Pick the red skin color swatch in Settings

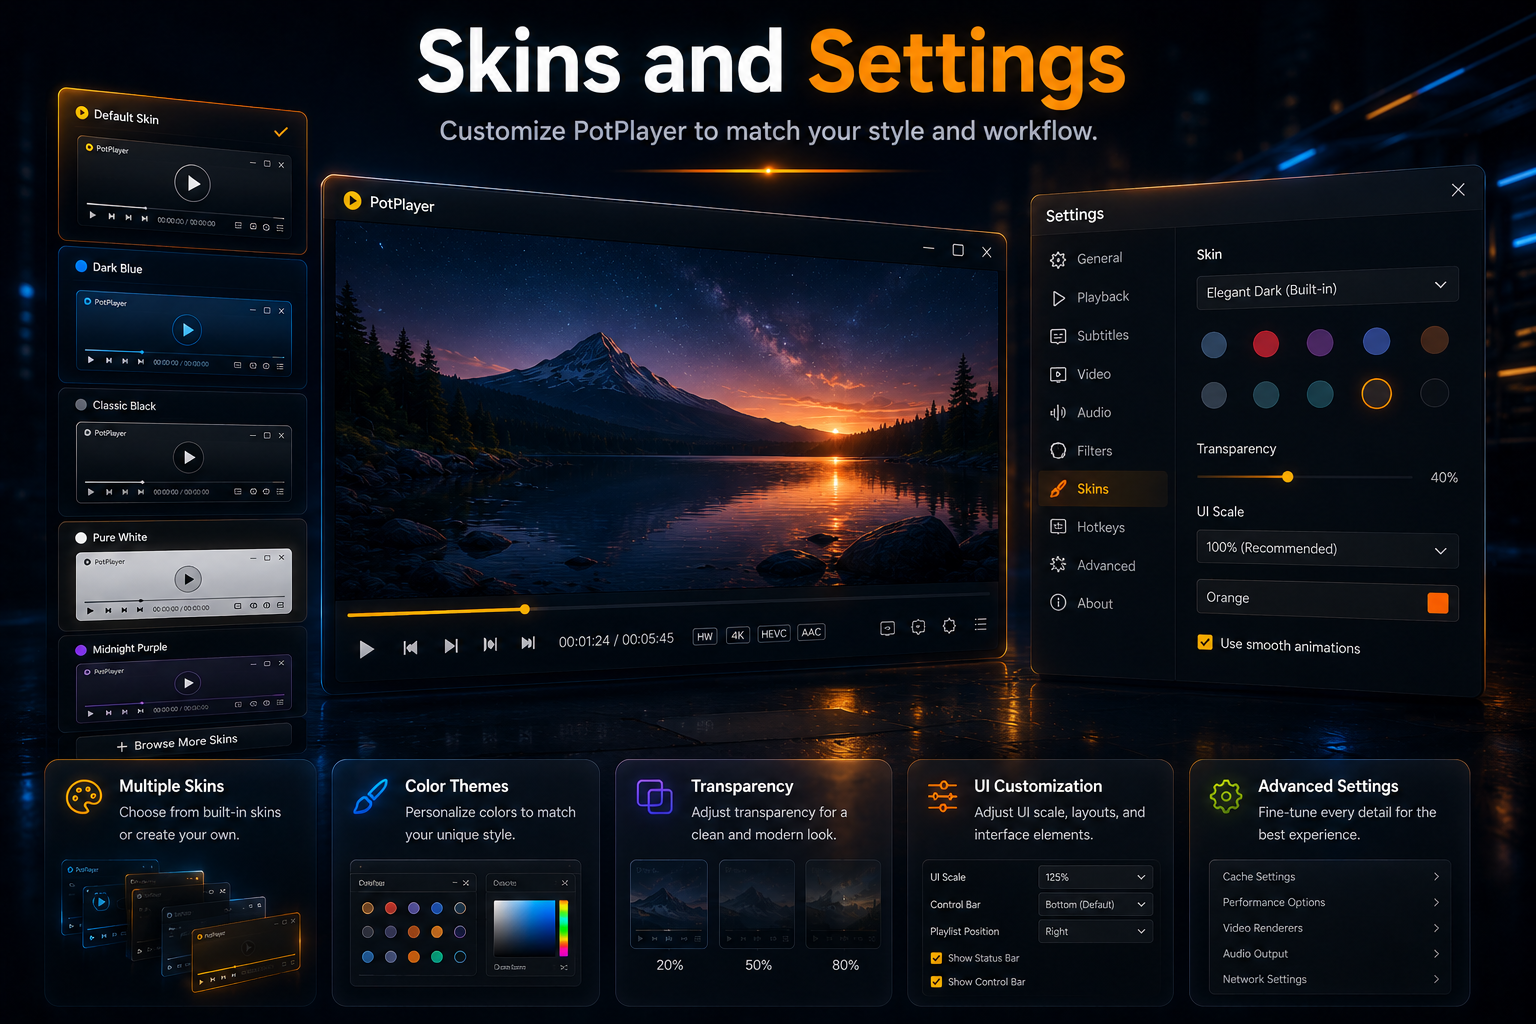click(x=1266, y=344)
